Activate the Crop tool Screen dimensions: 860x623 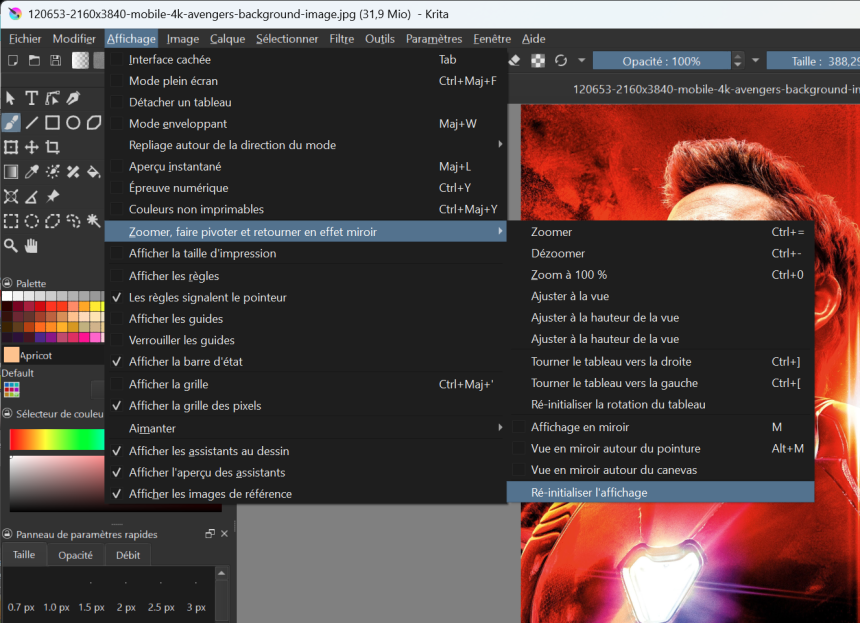[52, 148]
